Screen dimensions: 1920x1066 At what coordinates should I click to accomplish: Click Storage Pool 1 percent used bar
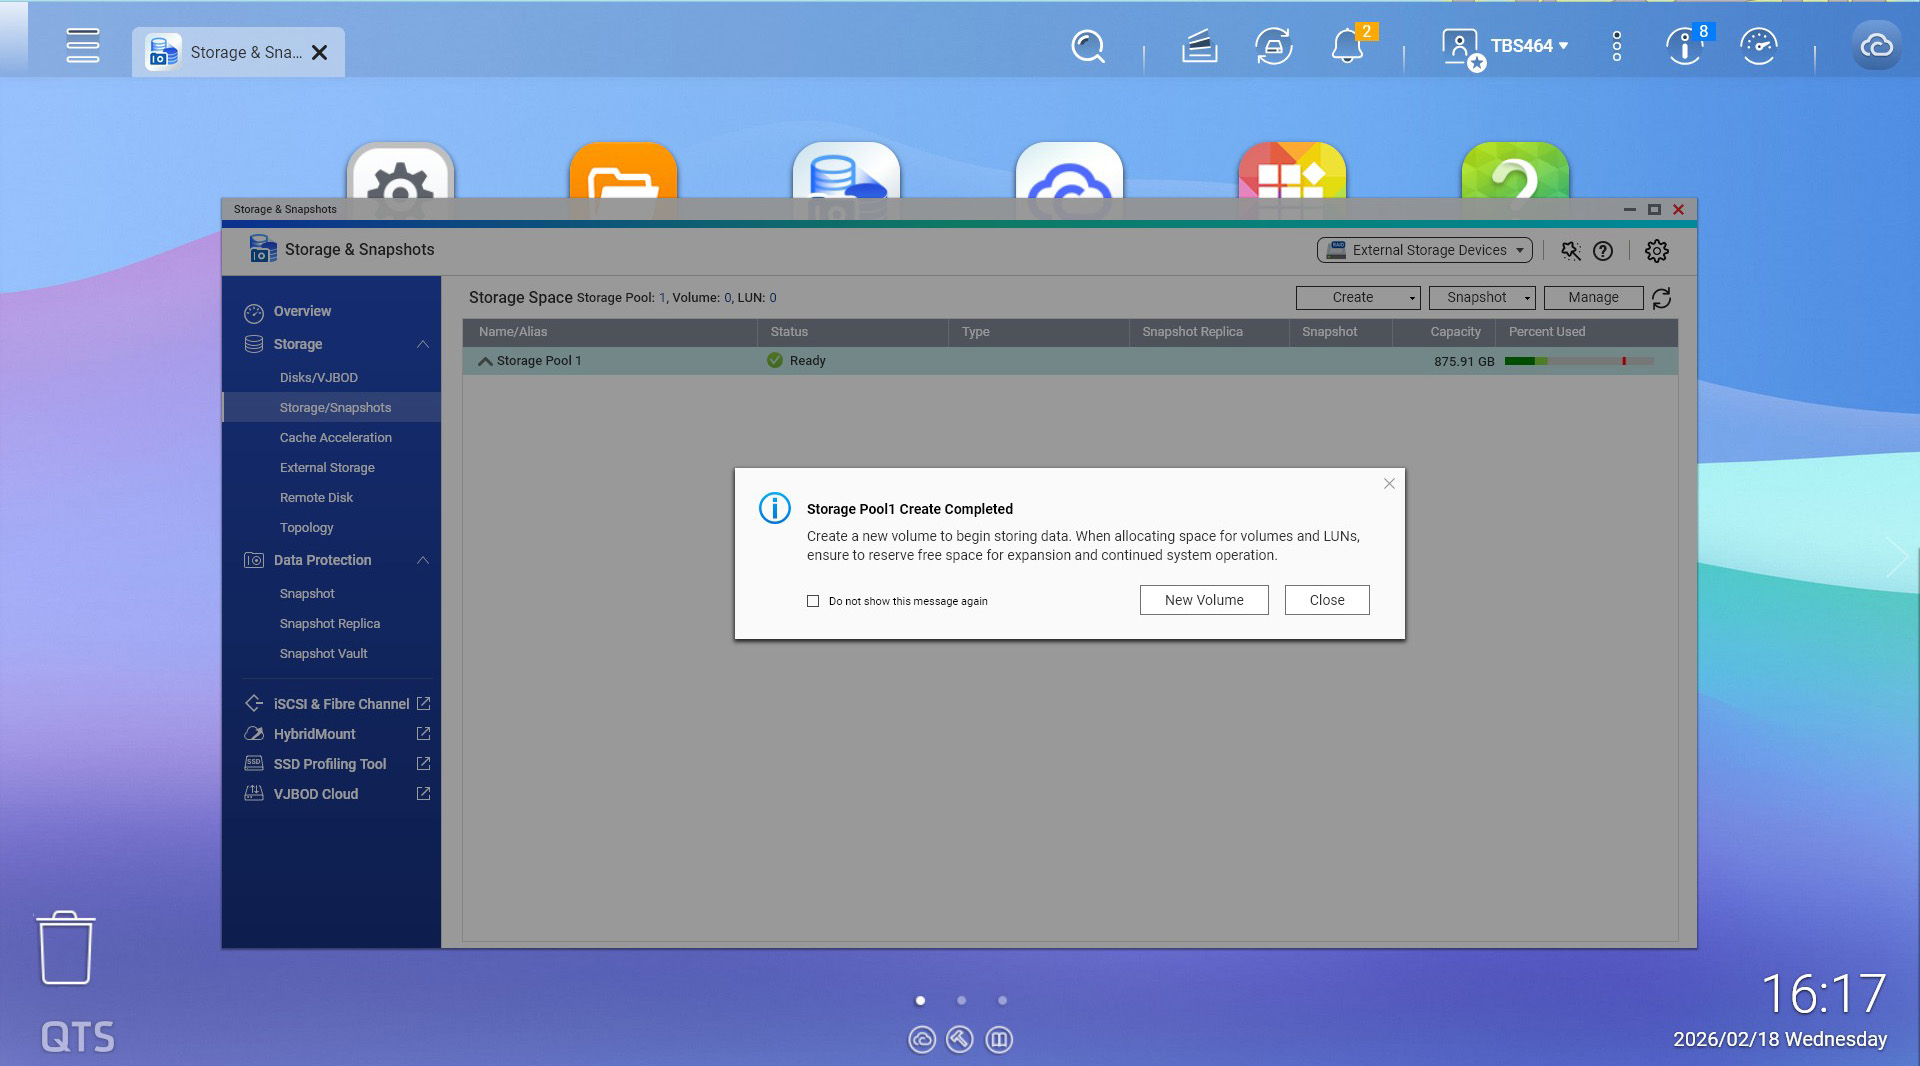(x=1578, y=361)
